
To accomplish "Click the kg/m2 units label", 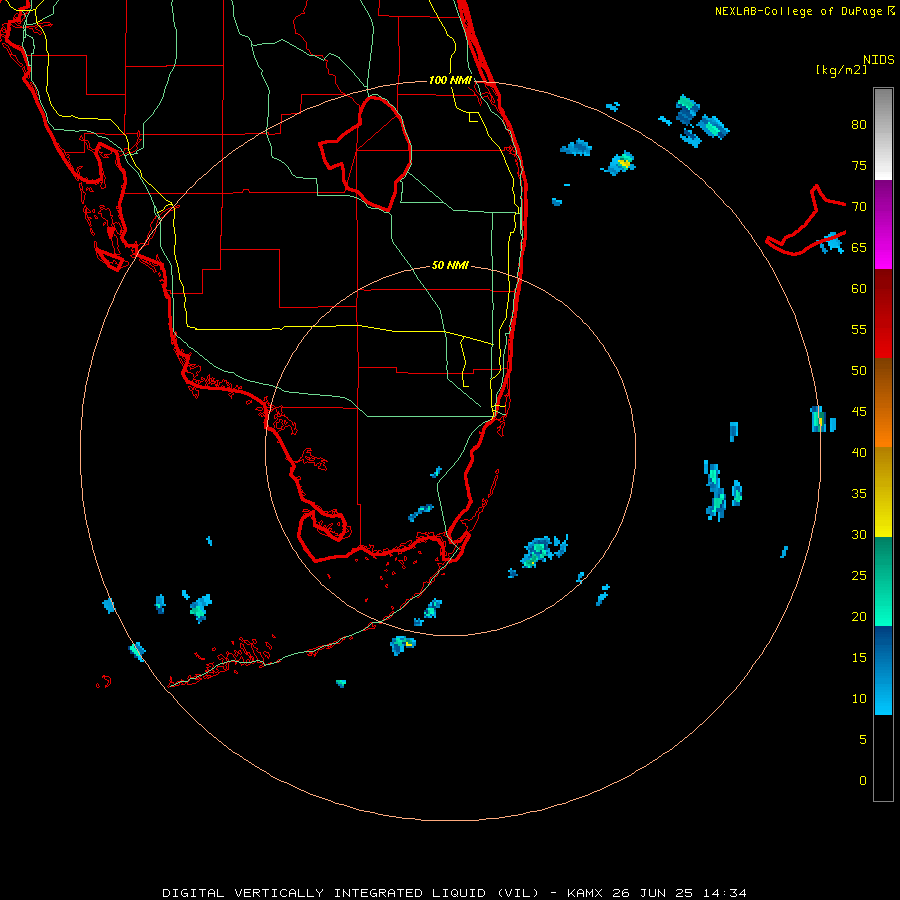I will pos(841,70).
